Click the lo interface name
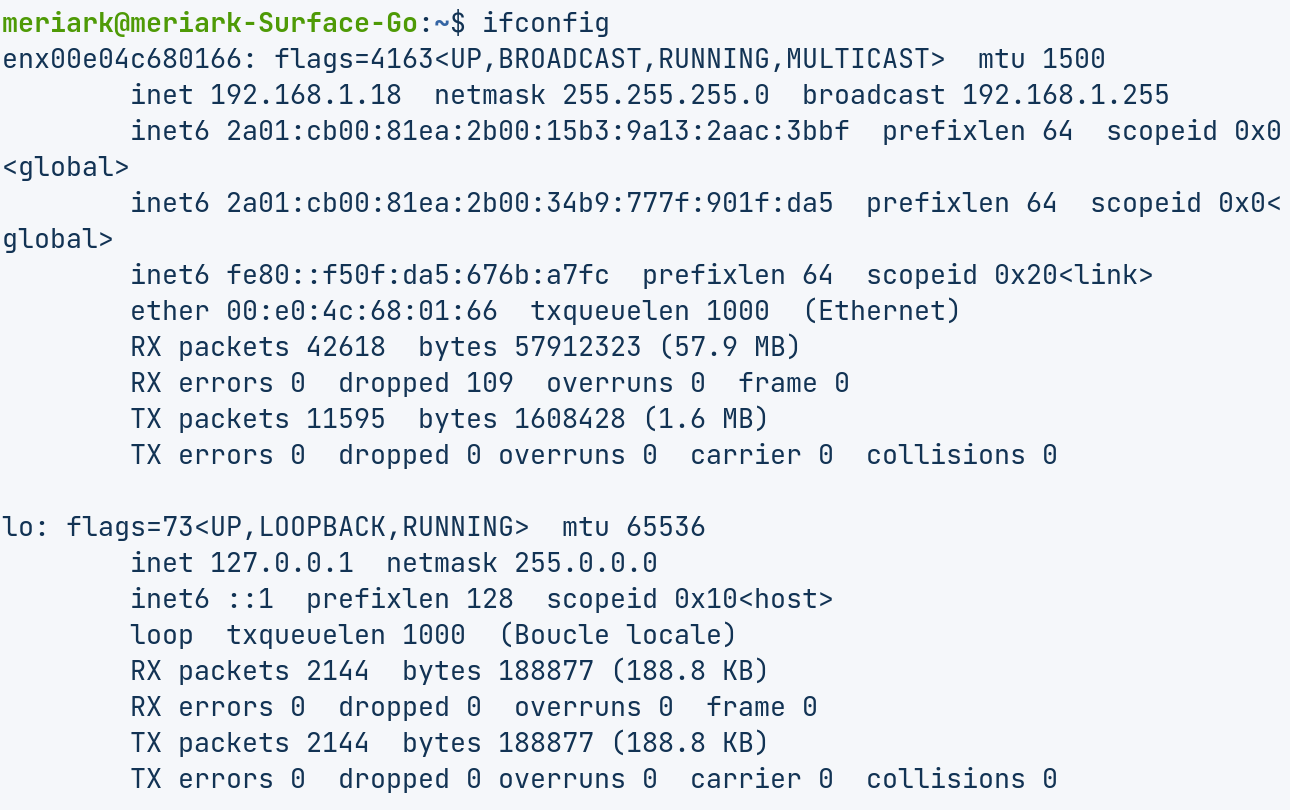The image size is (1290, 810). [x=18, y=527]
